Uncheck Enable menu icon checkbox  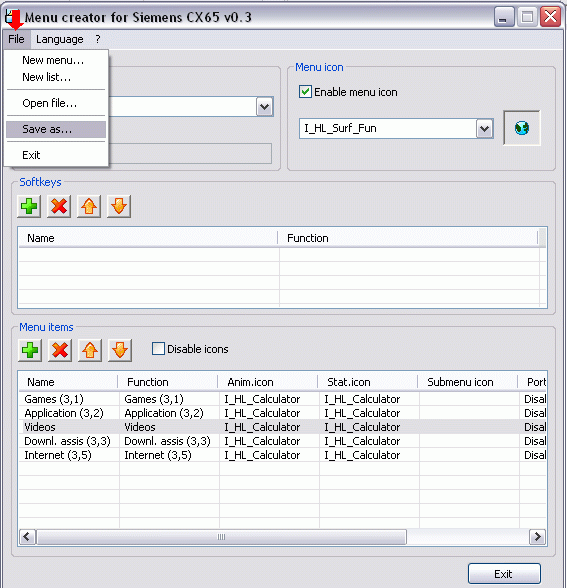305,92
